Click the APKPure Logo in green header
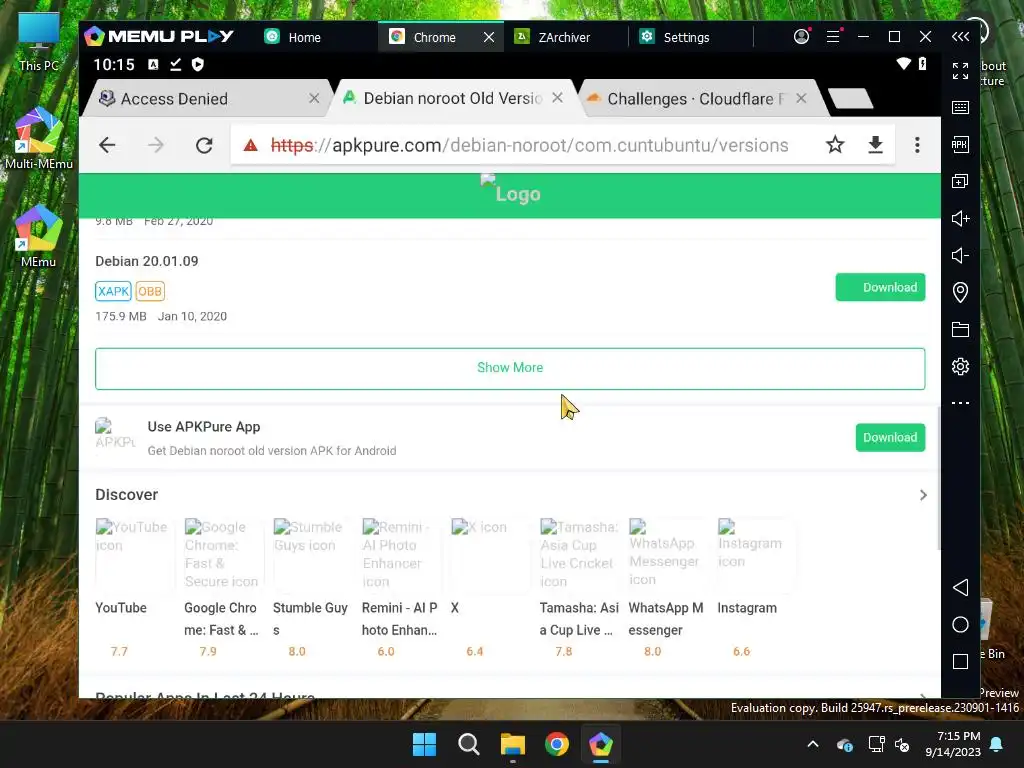Viewport: 1024px width, 768px height. 511,191
